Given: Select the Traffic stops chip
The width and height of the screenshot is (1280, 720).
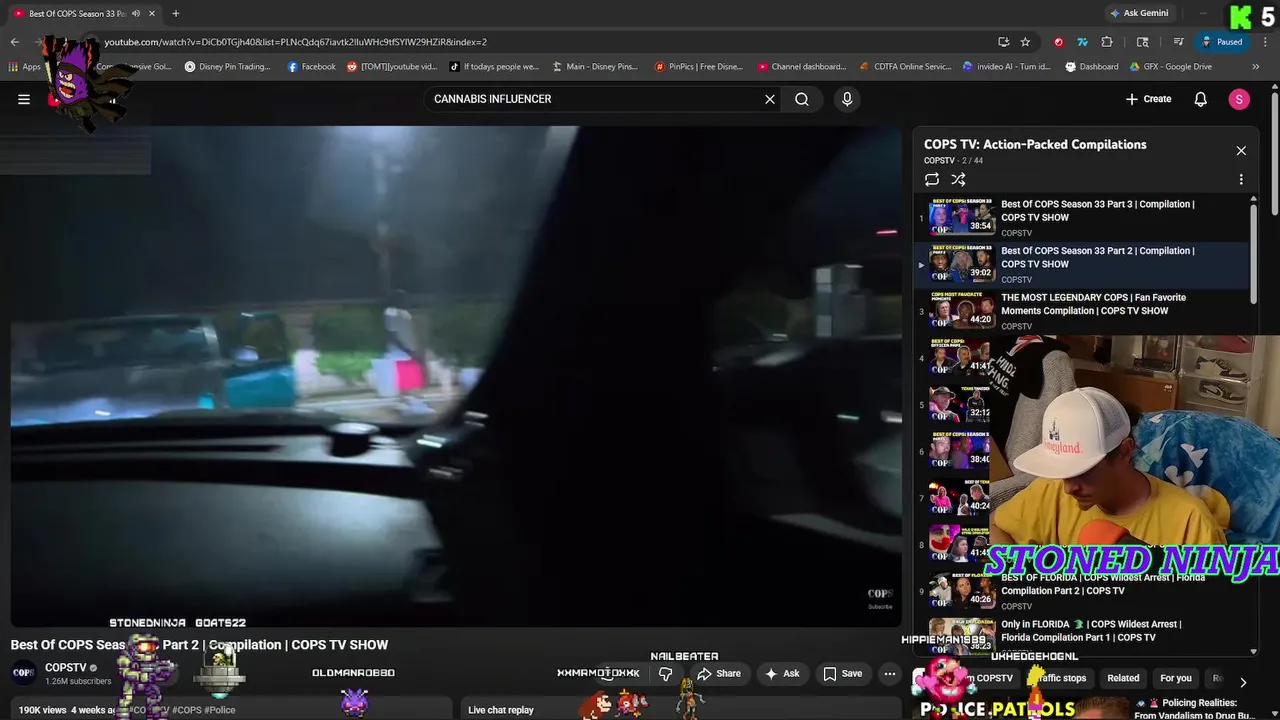Looking at the screenshot, I should point(1060,678).
